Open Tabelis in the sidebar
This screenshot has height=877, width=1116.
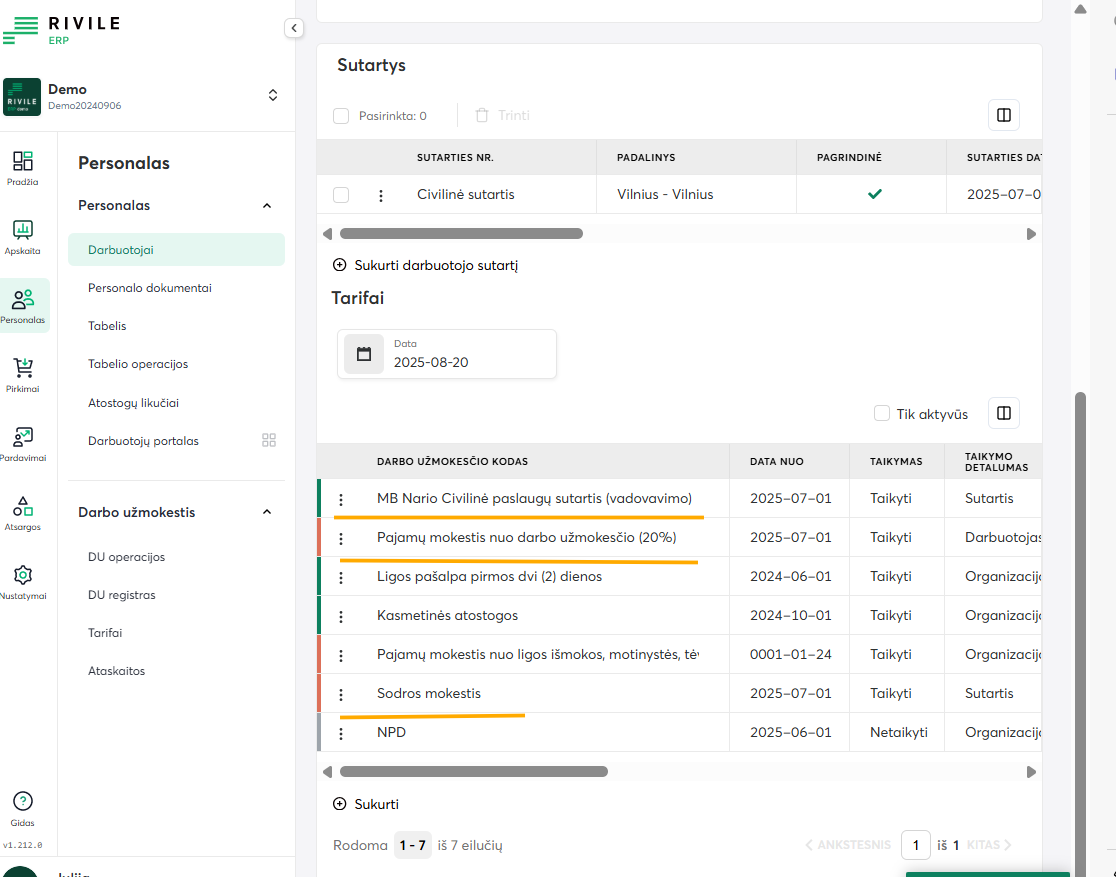click(x=107, y=326)
